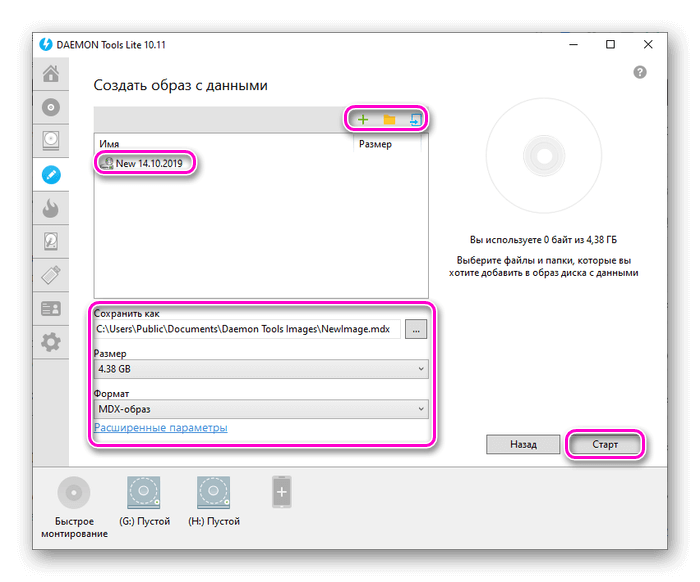The image size is (700, 582).
Task: Add files with the green plus icon
Action: click(x=363, y=120)
